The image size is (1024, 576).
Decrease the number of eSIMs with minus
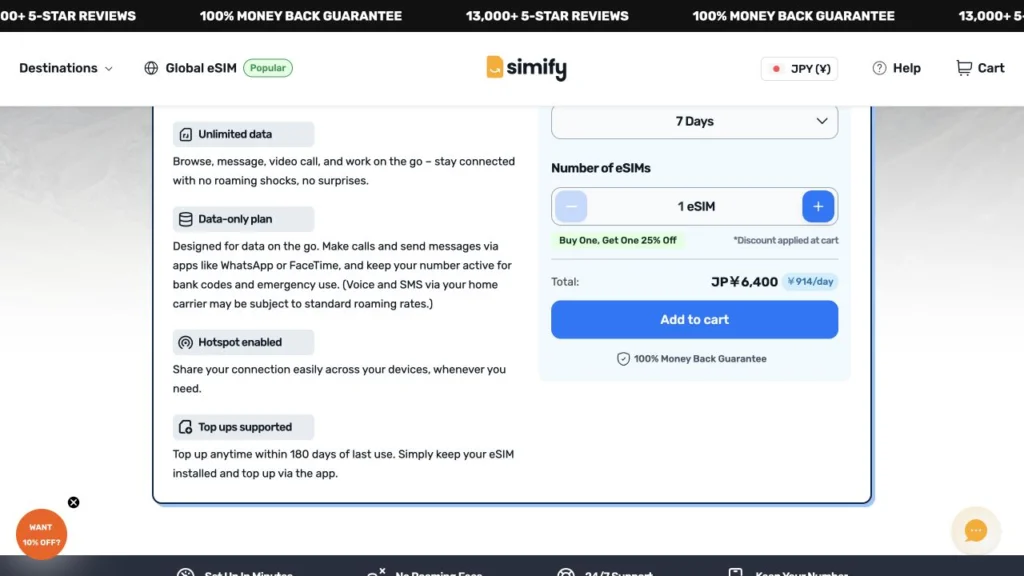point(571,206)
